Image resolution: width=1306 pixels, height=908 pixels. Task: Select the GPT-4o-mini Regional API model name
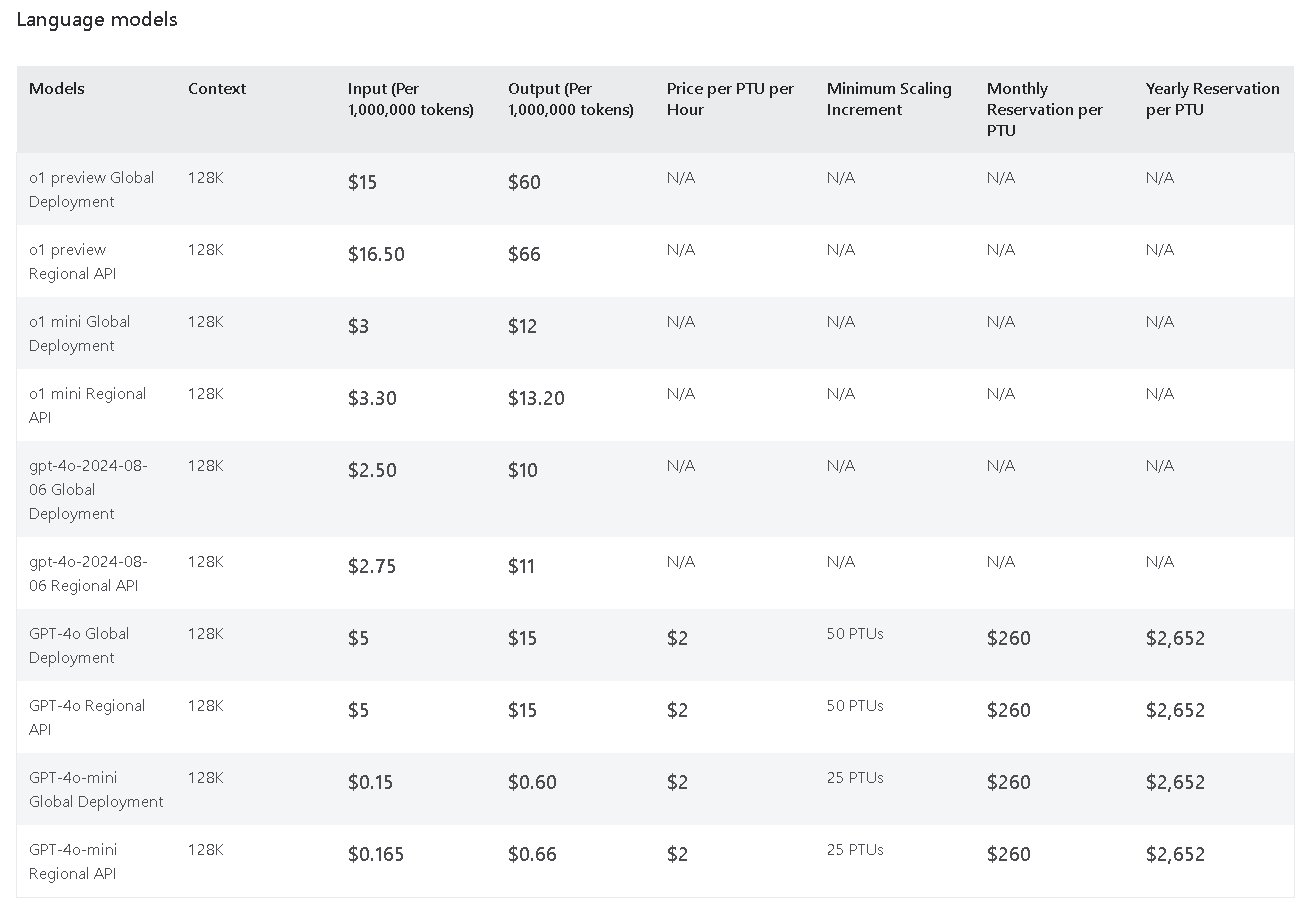[x=73, y=862]
